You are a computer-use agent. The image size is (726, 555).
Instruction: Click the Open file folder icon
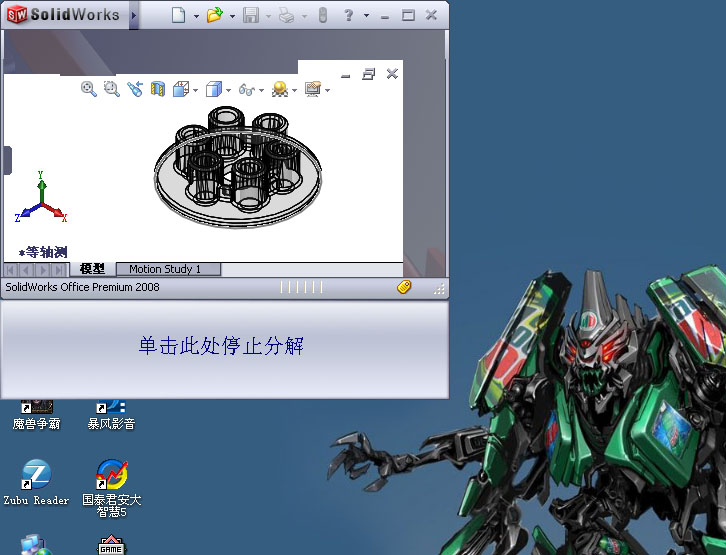[214, 15]
